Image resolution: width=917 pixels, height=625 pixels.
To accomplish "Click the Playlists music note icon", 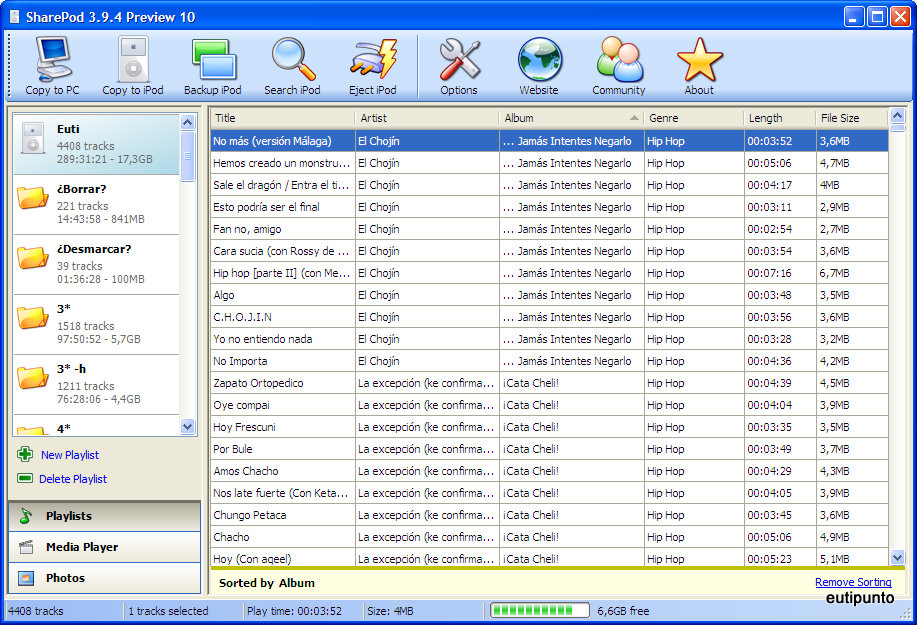I will coord(26,516).
